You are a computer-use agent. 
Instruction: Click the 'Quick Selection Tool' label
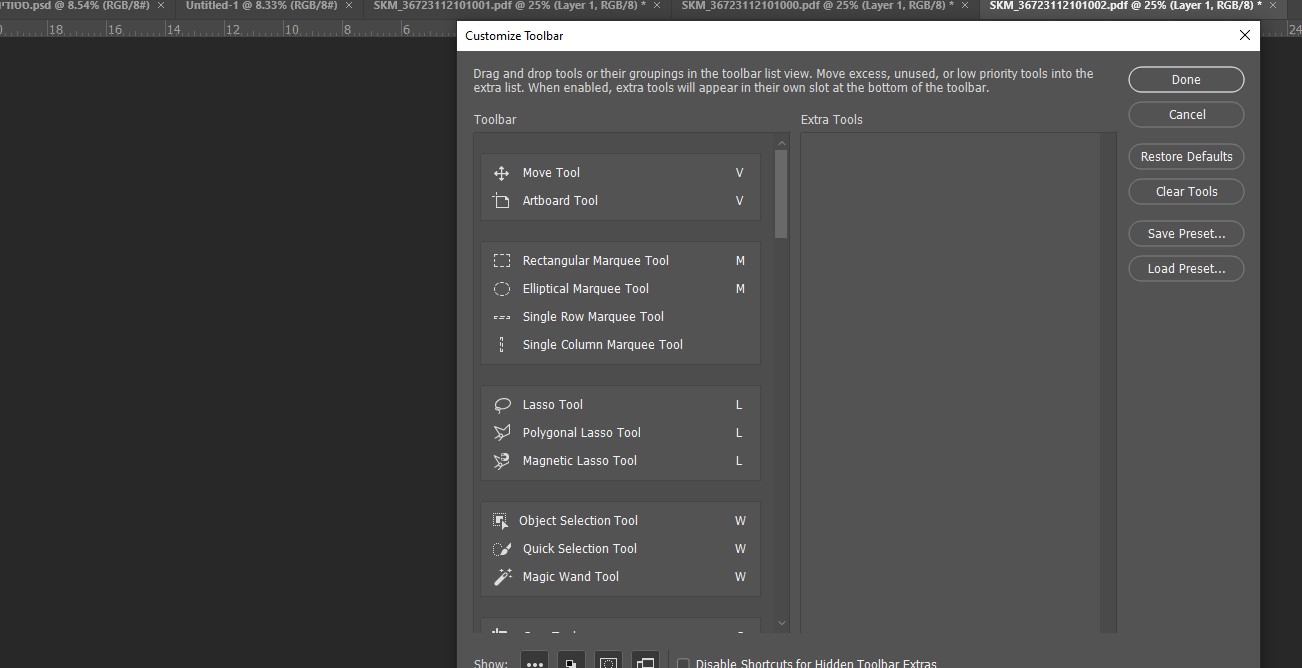coord(580,549)
